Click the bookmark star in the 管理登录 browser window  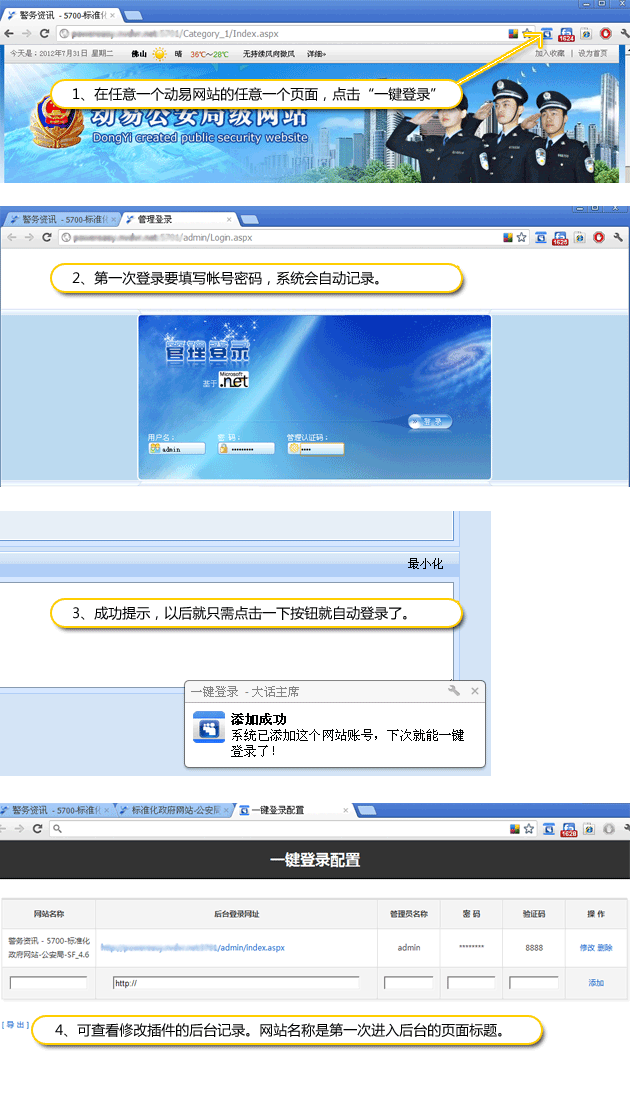click(521, 238)
